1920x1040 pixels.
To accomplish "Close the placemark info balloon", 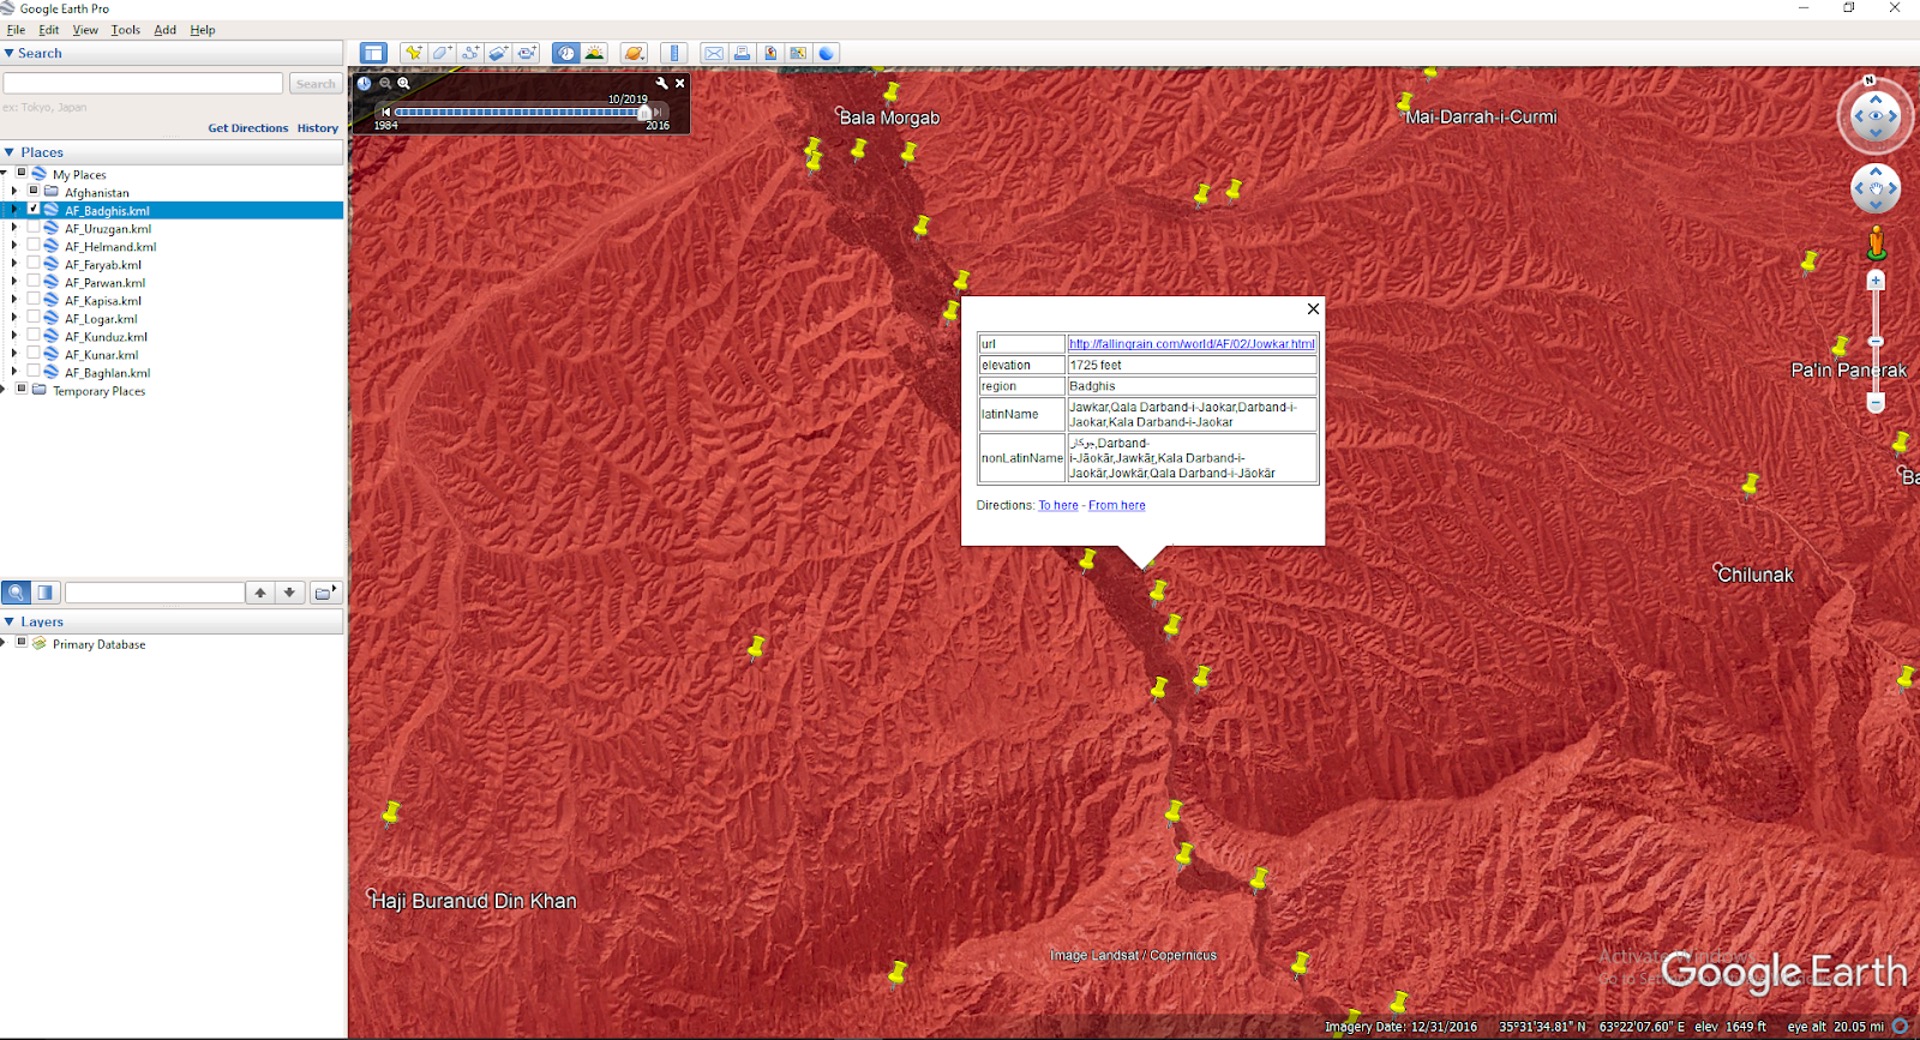I will [1313, 309].
